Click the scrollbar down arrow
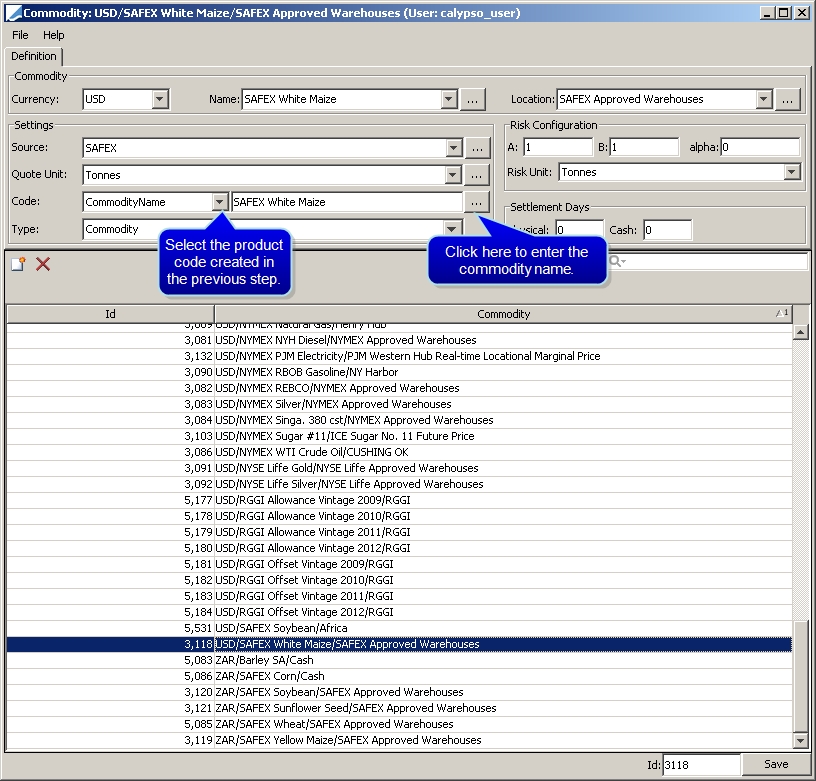Viewport: 816px width, 781px height. (800, 739)
